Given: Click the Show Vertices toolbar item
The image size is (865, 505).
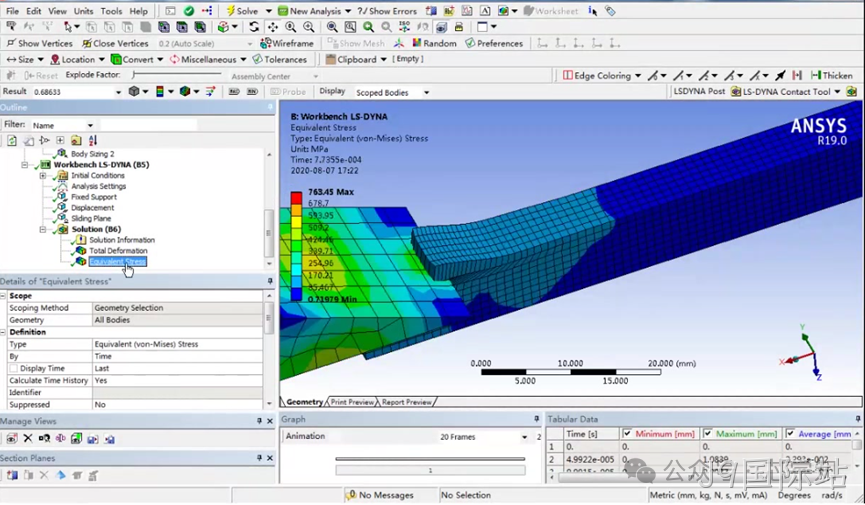Looking at the screenshot, I should [x=39, y=43].
